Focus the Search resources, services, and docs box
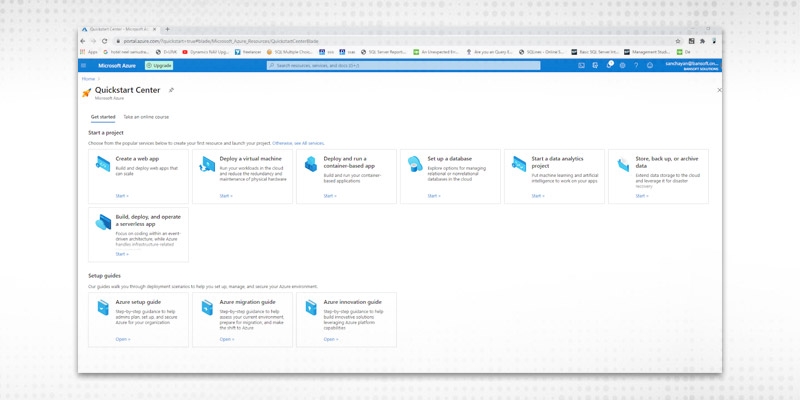Viewport: 800px width, 400px height. point(403,65)
